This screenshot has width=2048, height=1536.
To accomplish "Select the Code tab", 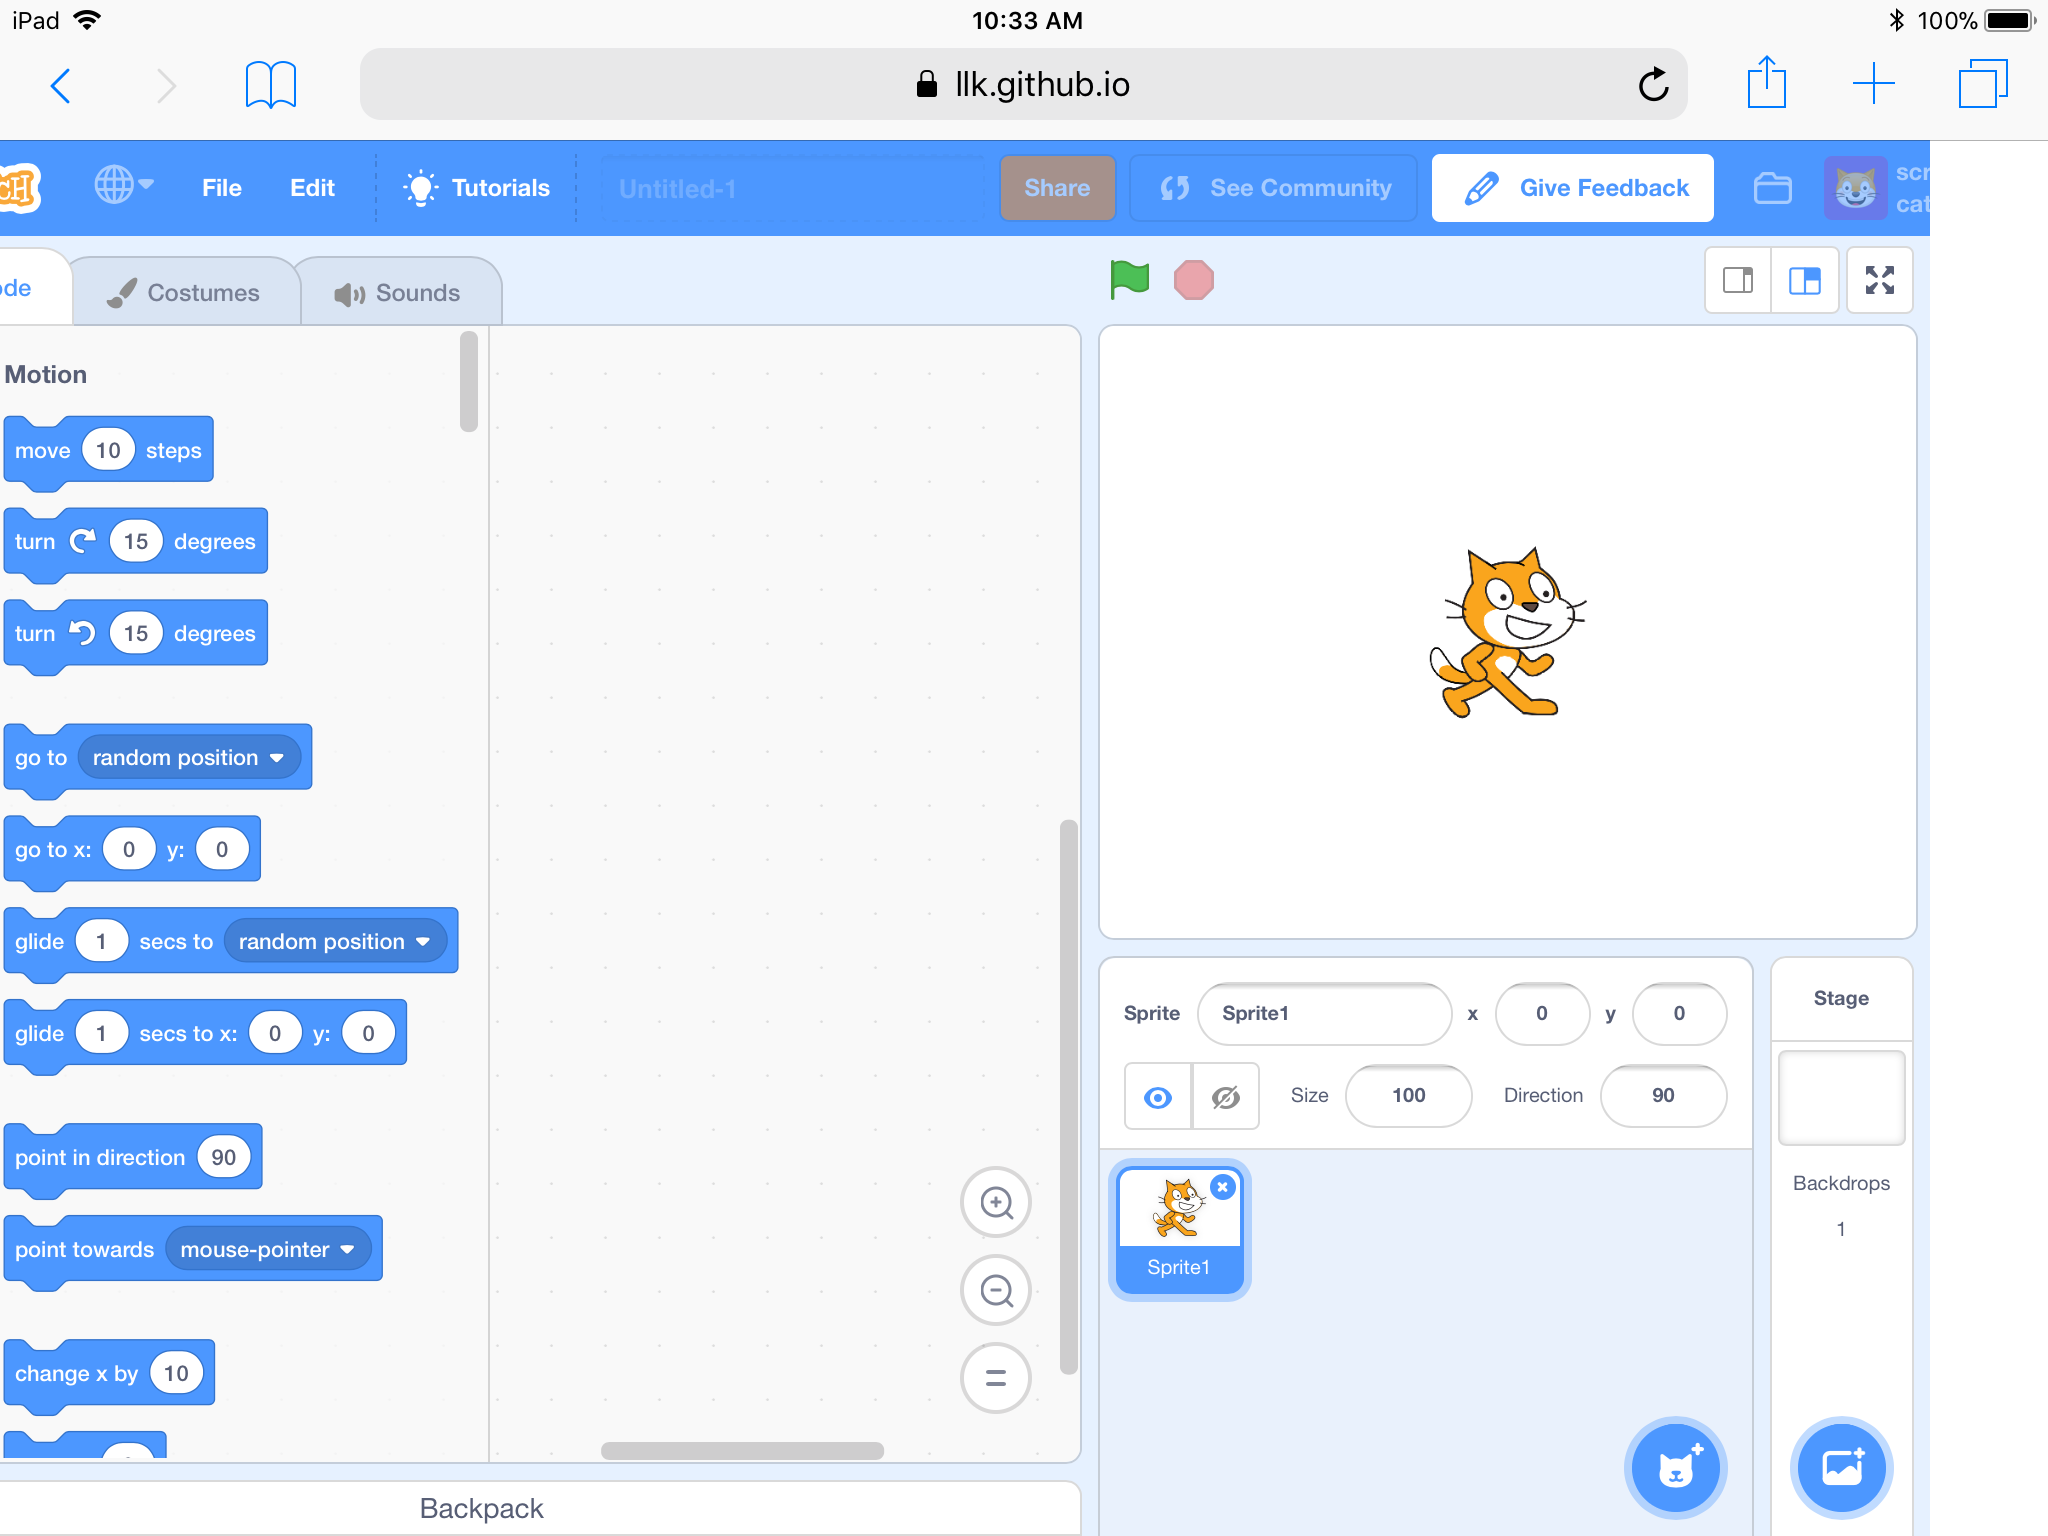I will 34,288.
